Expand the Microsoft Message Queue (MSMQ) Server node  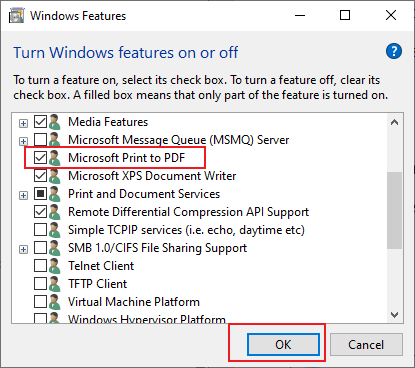coord(23,142)
